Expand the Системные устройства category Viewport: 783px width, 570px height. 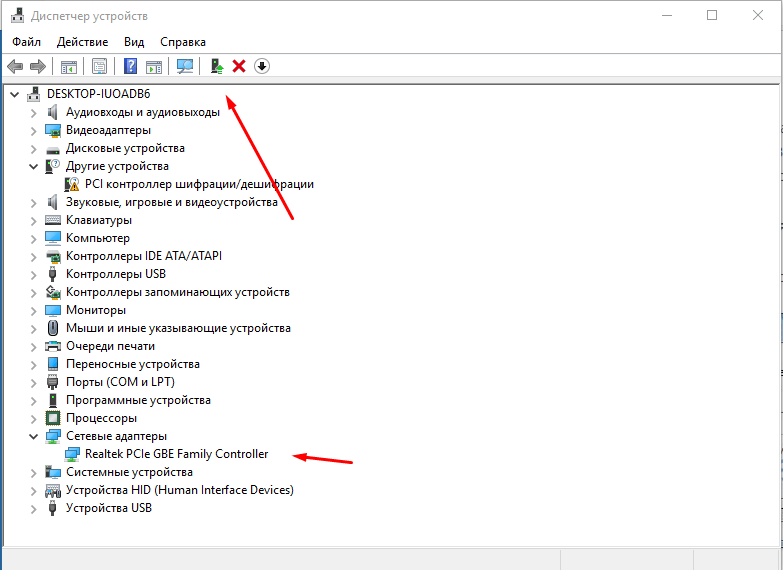click(33, 473)
